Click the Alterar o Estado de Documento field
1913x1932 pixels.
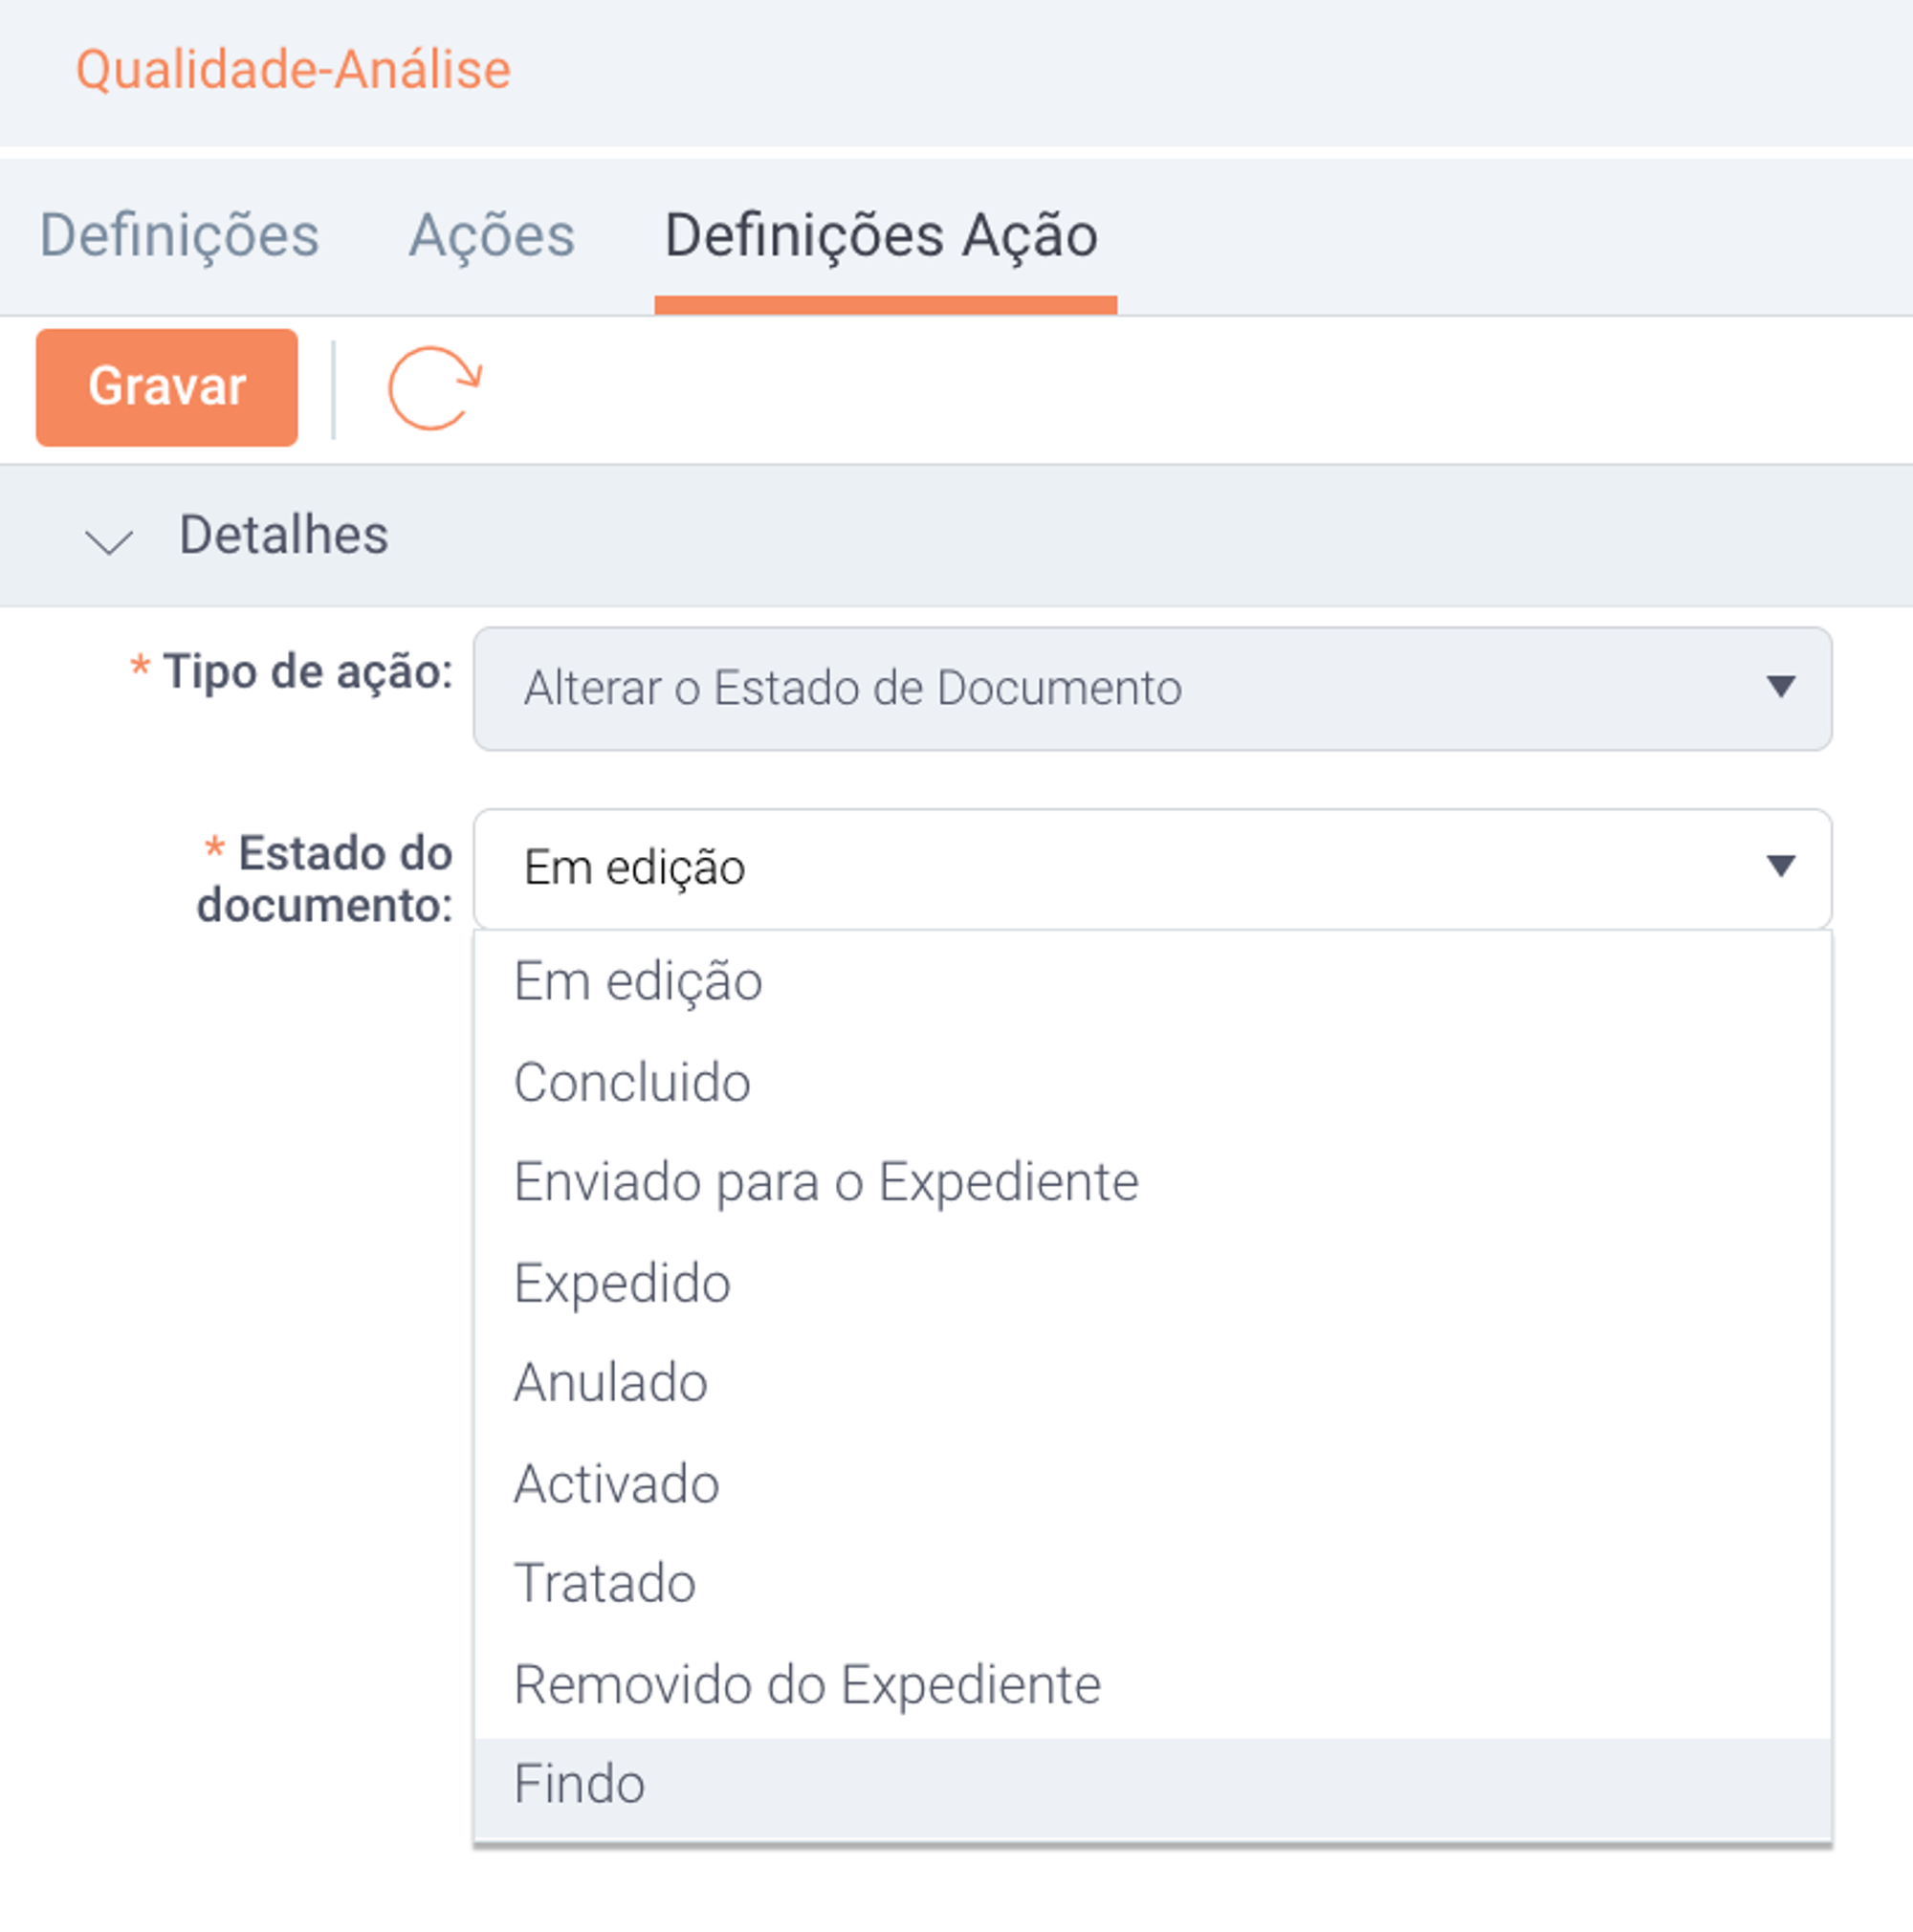(x=1152, y=688)
